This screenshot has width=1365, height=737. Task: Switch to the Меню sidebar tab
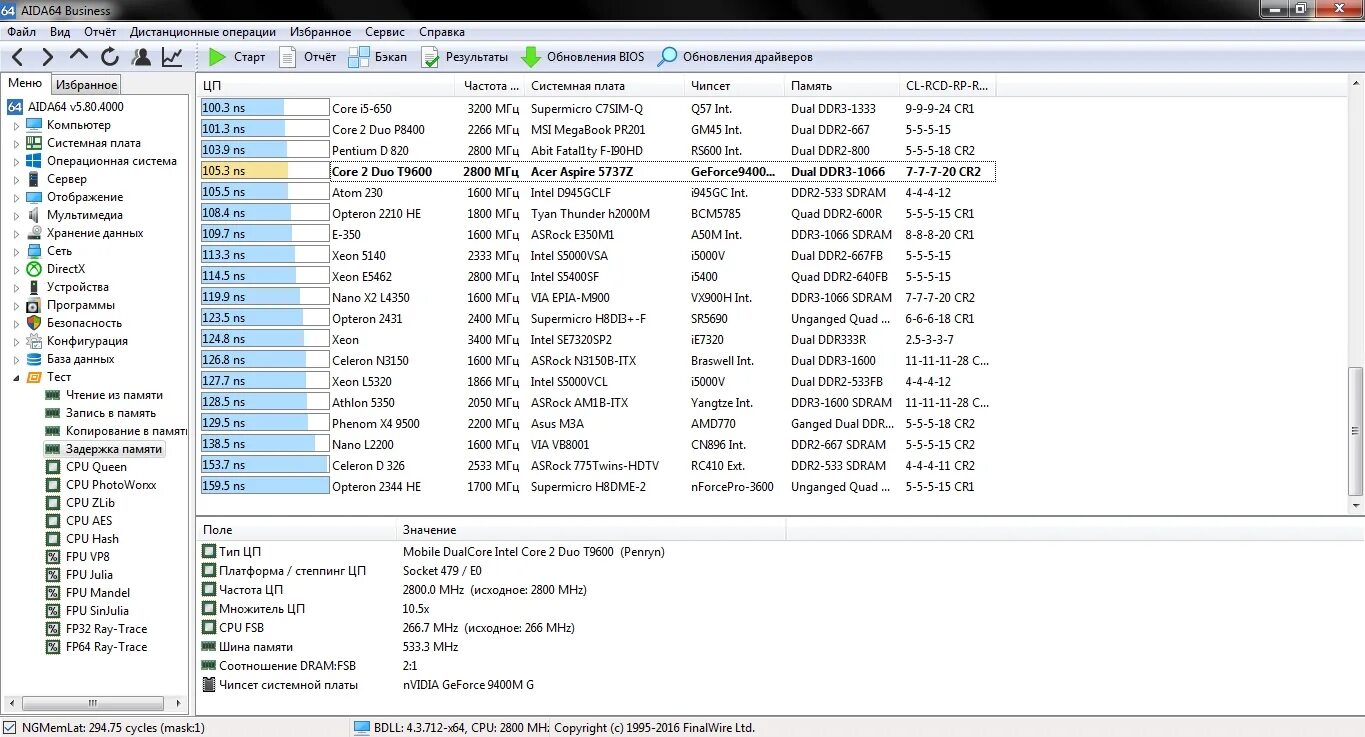click(25, 84)
